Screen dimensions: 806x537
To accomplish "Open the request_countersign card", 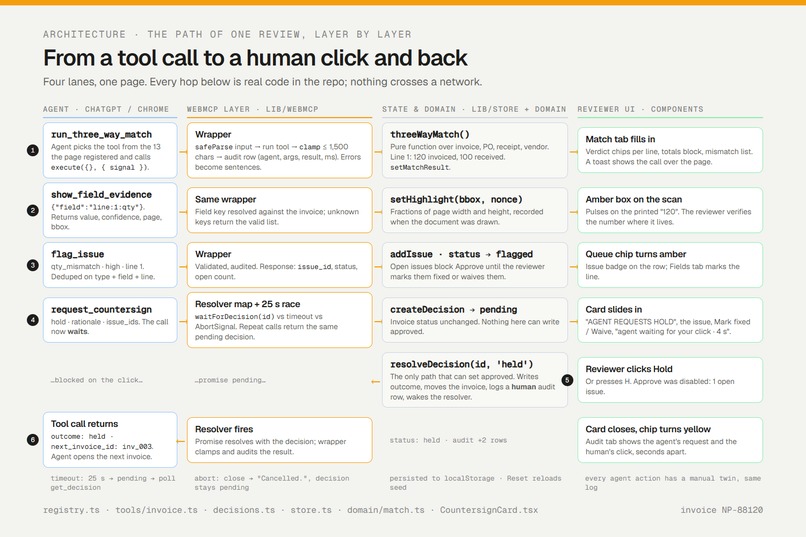I will tap(110, 320).
